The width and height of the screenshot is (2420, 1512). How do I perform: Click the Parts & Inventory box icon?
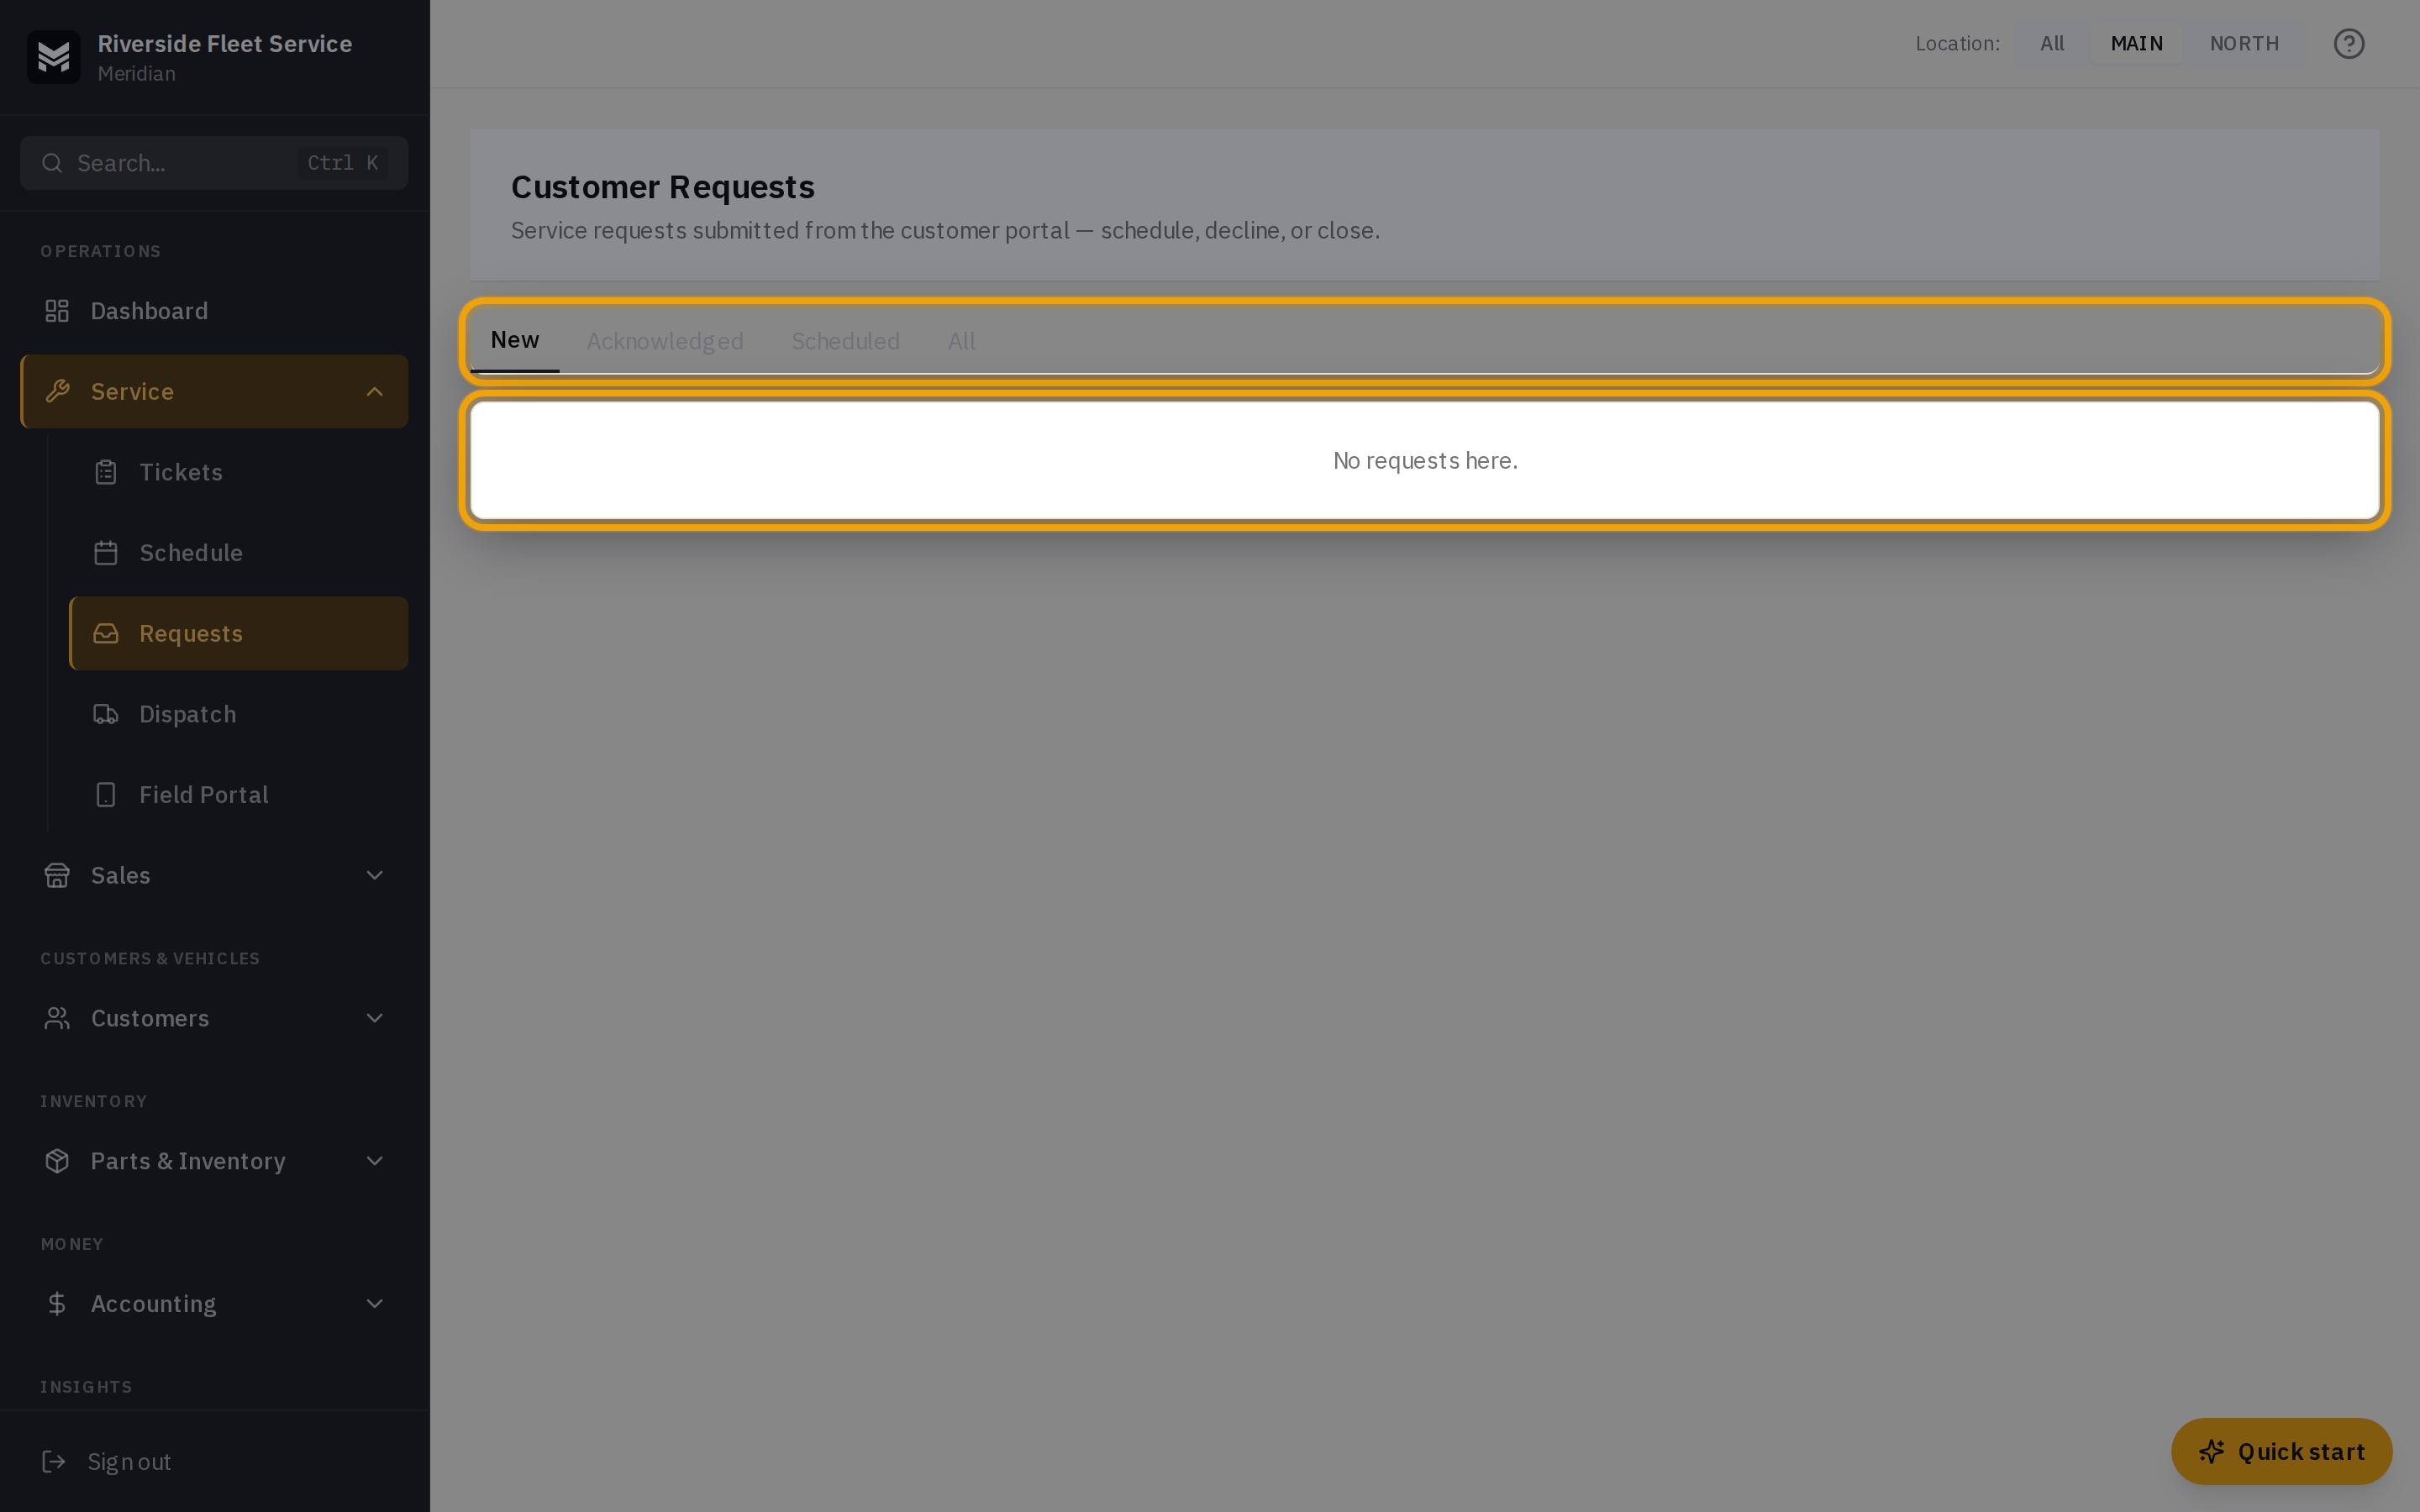(57, 1161)
